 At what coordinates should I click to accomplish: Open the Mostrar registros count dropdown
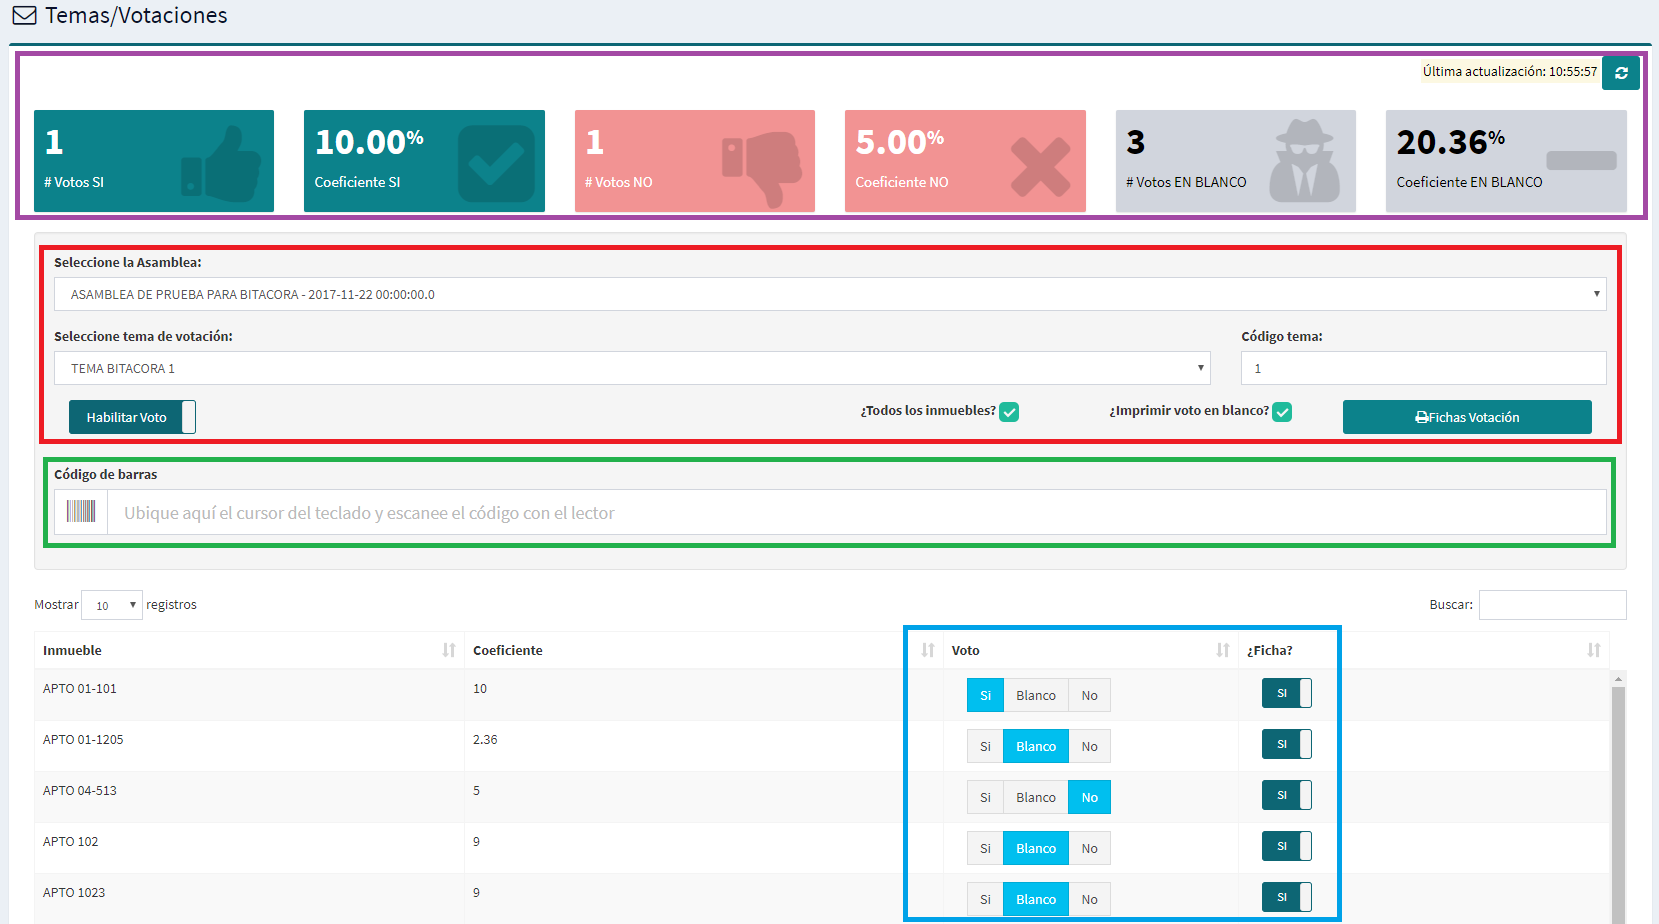point(112,605)
